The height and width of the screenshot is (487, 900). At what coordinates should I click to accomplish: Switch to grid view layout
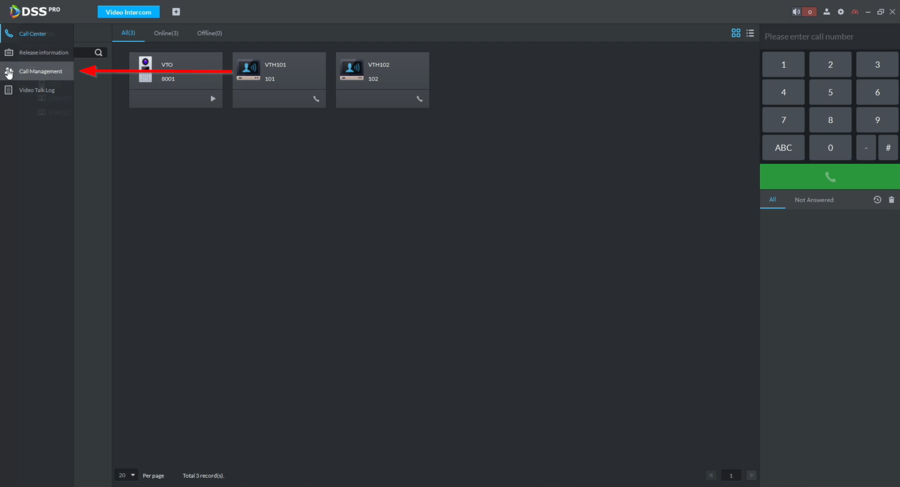(736, 33)
